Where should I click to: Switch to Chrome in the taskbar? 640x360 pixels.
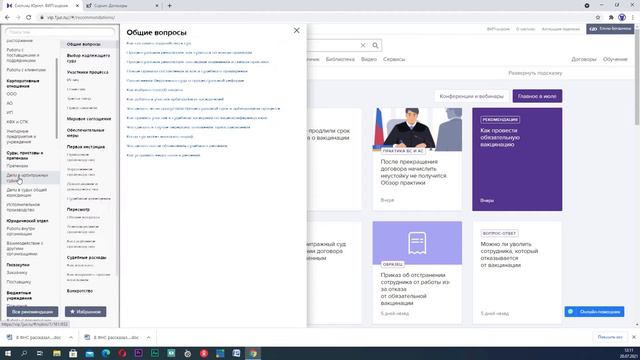(253, 353)
